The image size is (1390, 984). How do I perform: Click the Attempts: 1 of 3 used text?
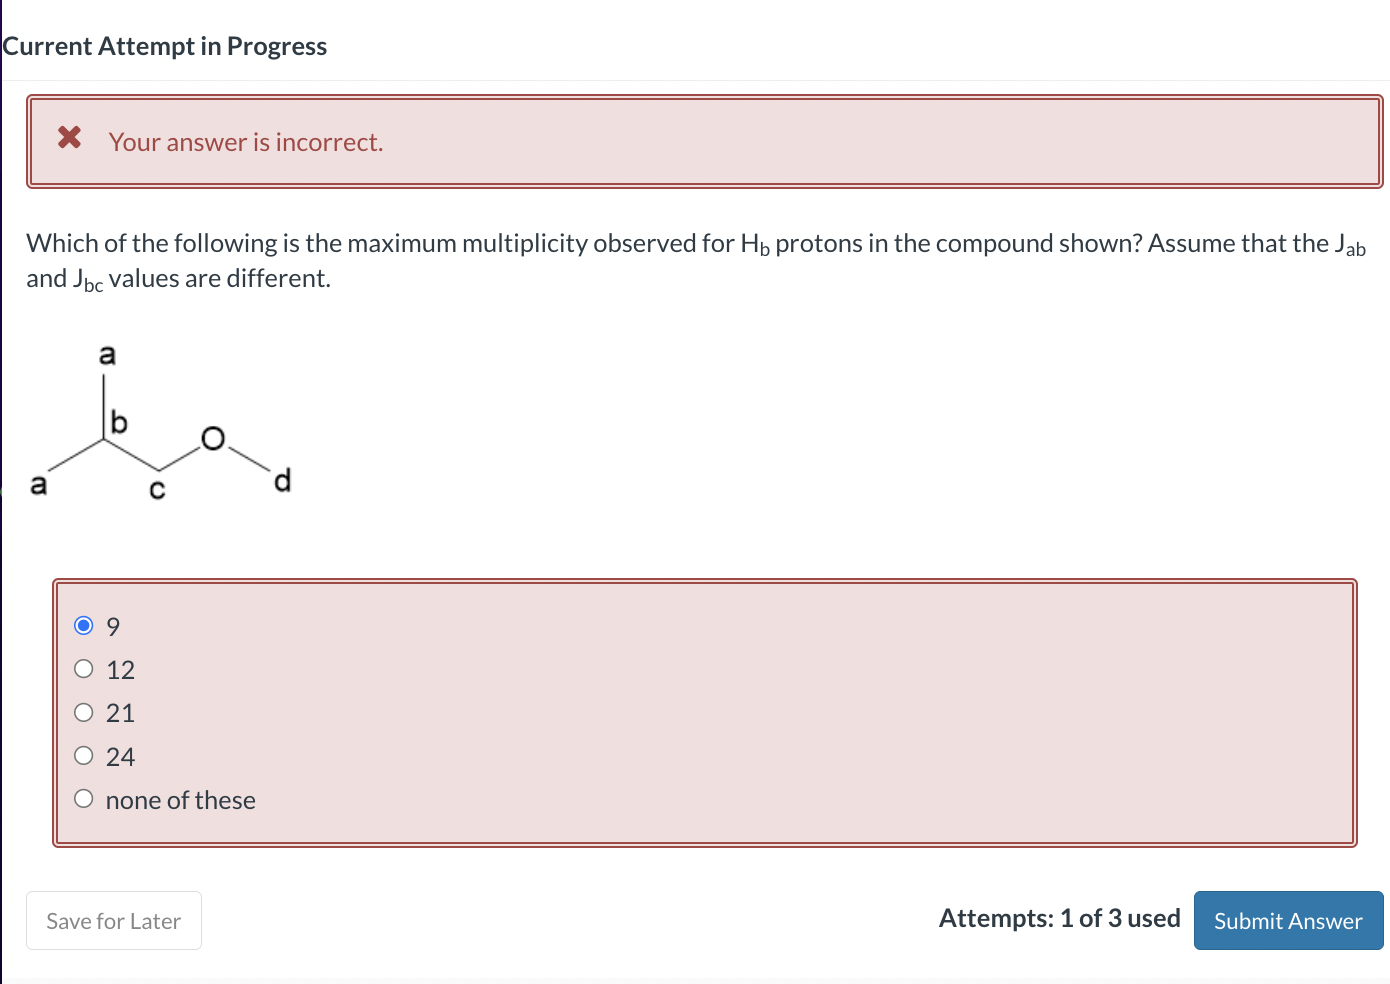(x=1060, y=918)
